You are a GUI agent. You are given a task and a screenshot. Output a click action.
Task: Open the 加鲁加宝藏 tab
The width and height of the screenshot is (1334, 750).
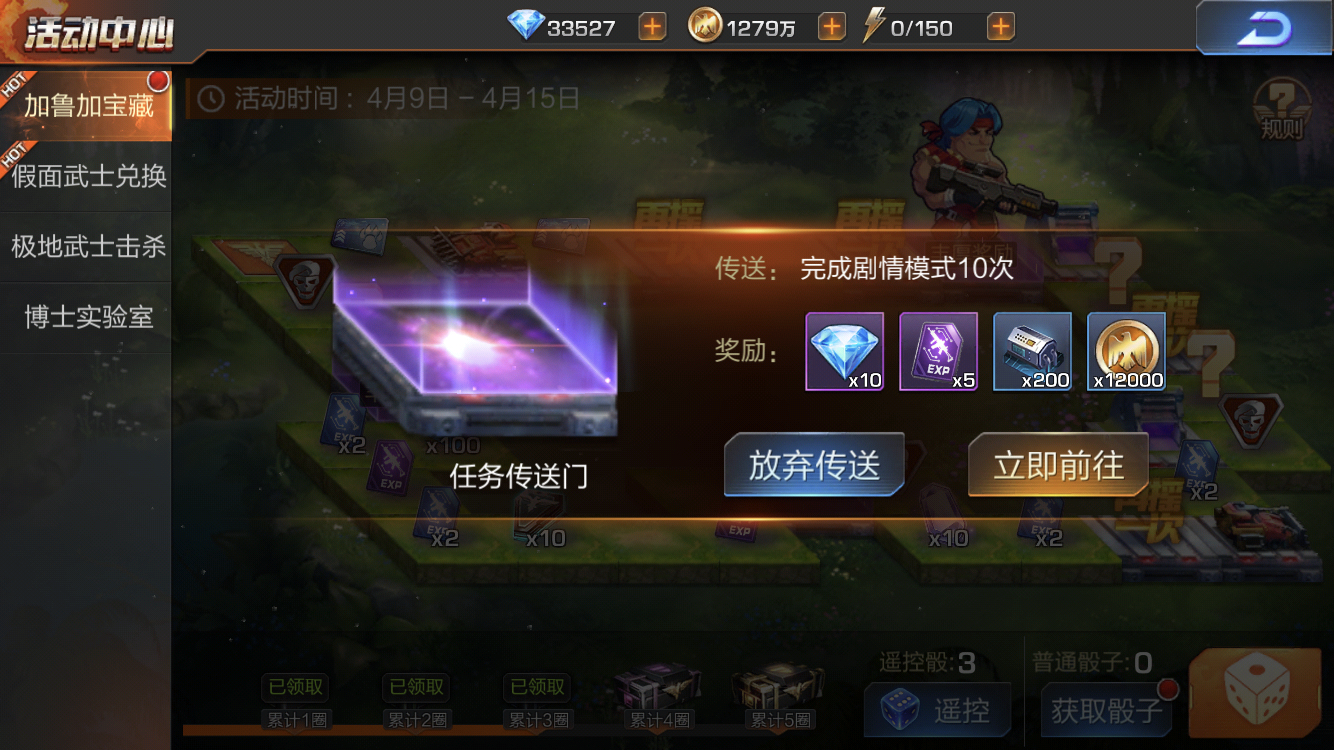(x=87, y=106)
